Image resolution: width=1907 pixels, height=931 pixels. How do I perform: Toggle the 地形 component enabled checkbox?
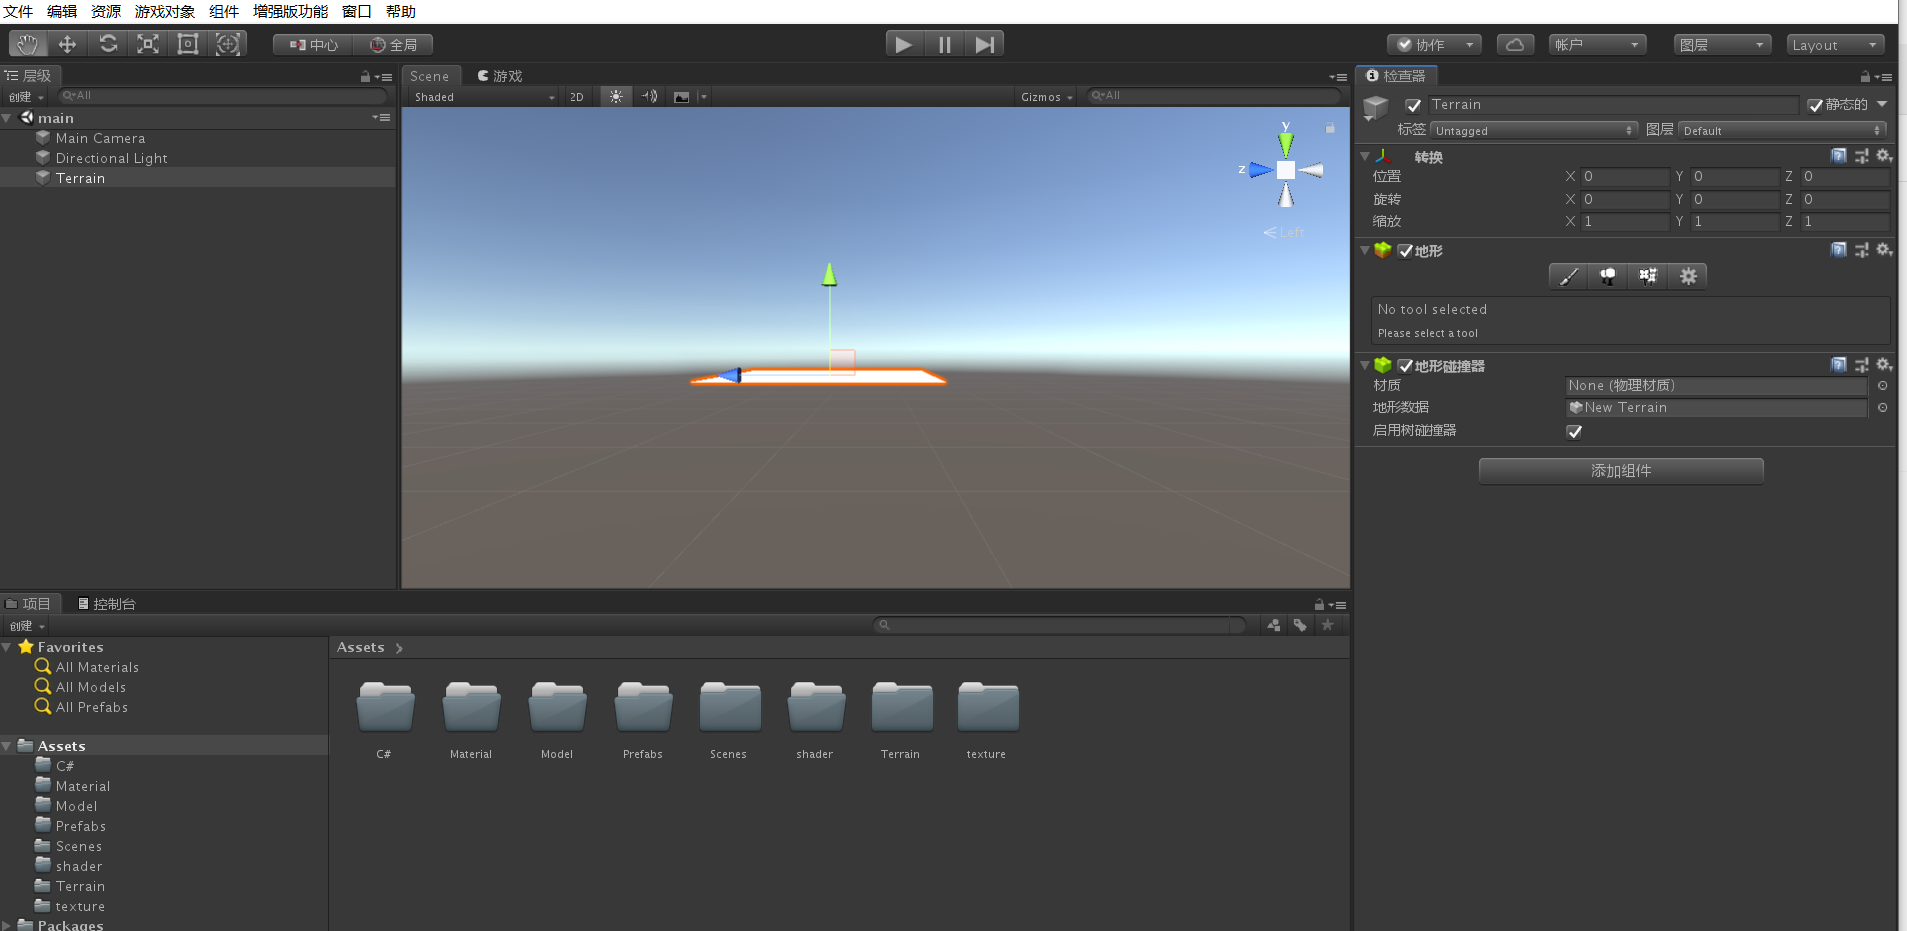point(1404,251)
